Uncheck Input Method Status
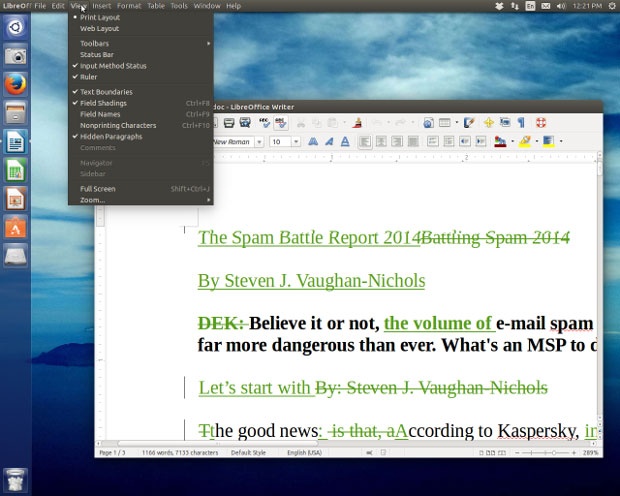620x496 pixels. pyautogui.click(x=141, y=66)
